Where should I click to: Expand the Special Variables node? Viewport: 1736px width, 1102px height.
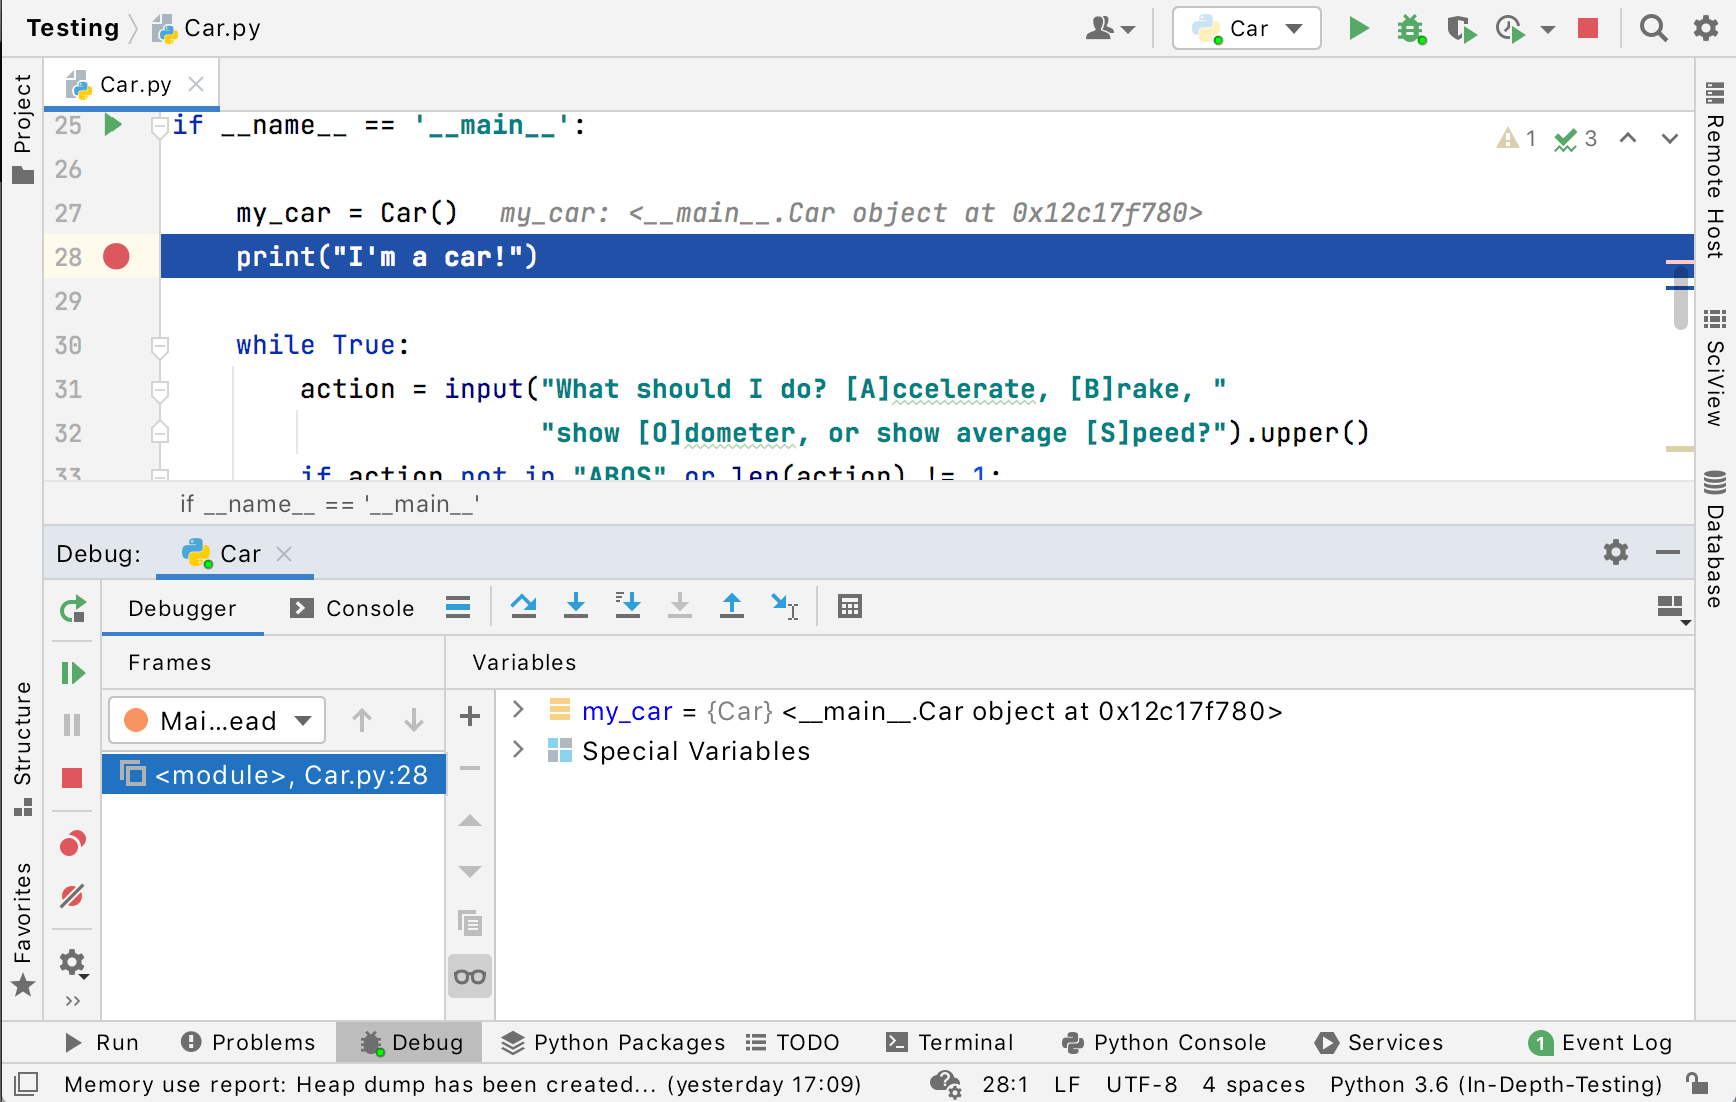point(518,750)
